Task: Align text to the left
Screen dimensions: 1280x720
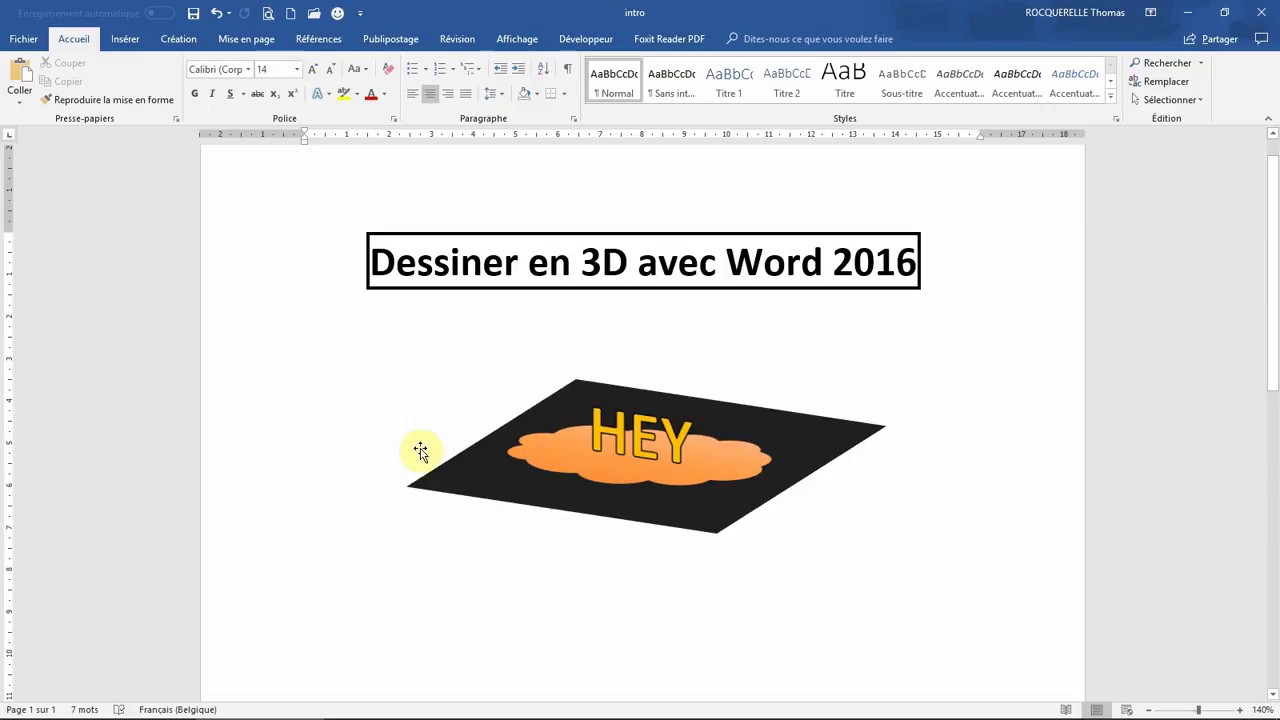Action: tap(412, 94)
